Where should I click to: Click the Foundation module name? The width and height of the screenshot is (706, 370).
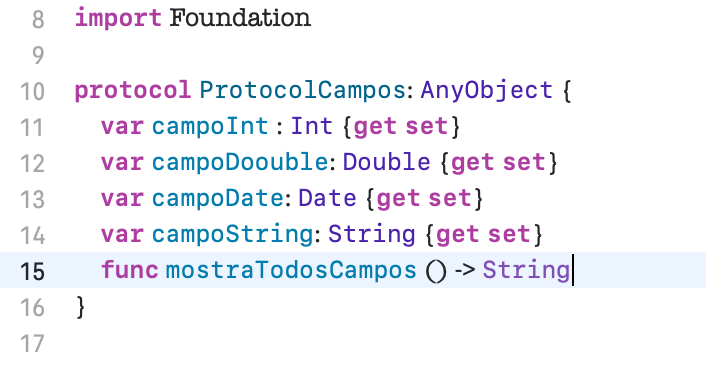pyautogui.click(x=240, y=18)
